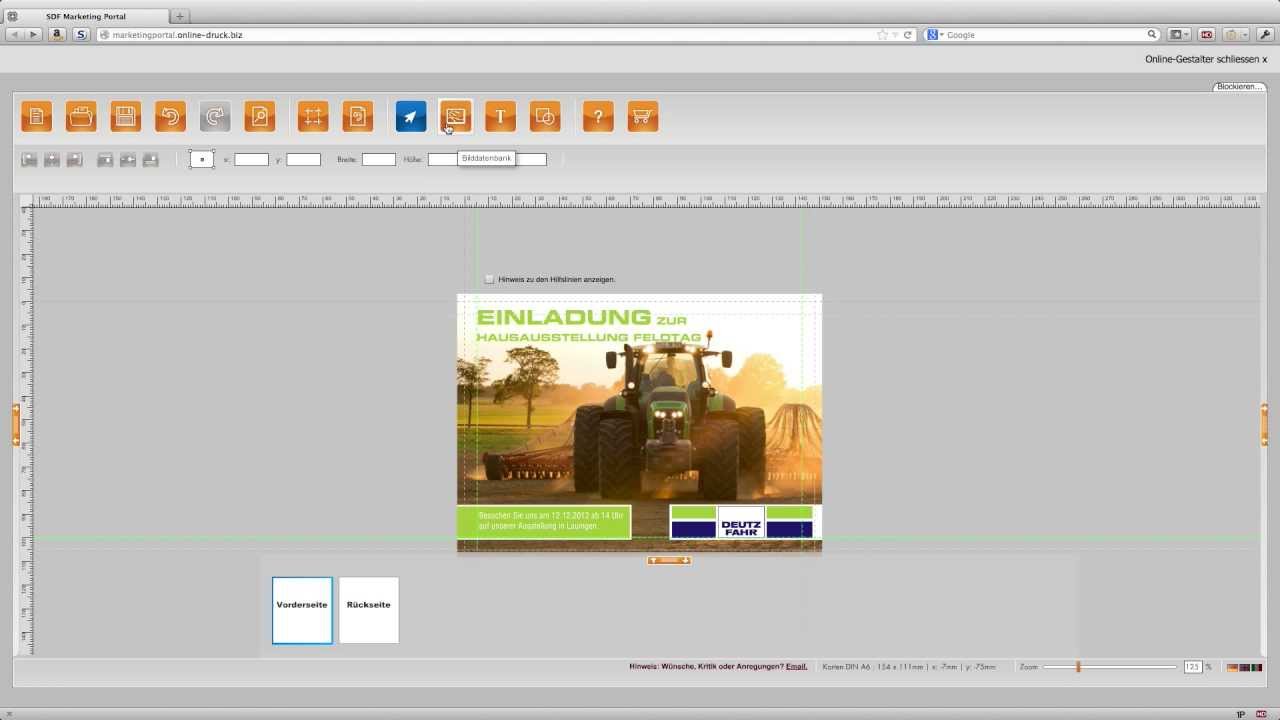The height and width of the screenshot is (720, 1280).
Task: Click 'Online-Gestalter schliessen x' link
Action: [x=1206, y=59]
